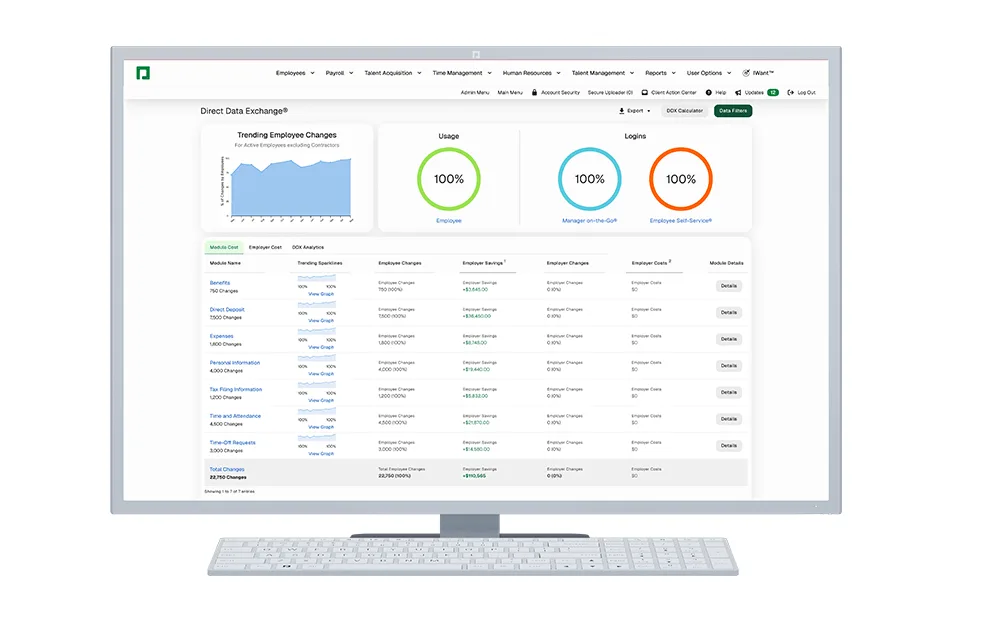Sort by Employer Savings column header
Viewport: 1007px width, 630px height.
(x=484, y=263)
